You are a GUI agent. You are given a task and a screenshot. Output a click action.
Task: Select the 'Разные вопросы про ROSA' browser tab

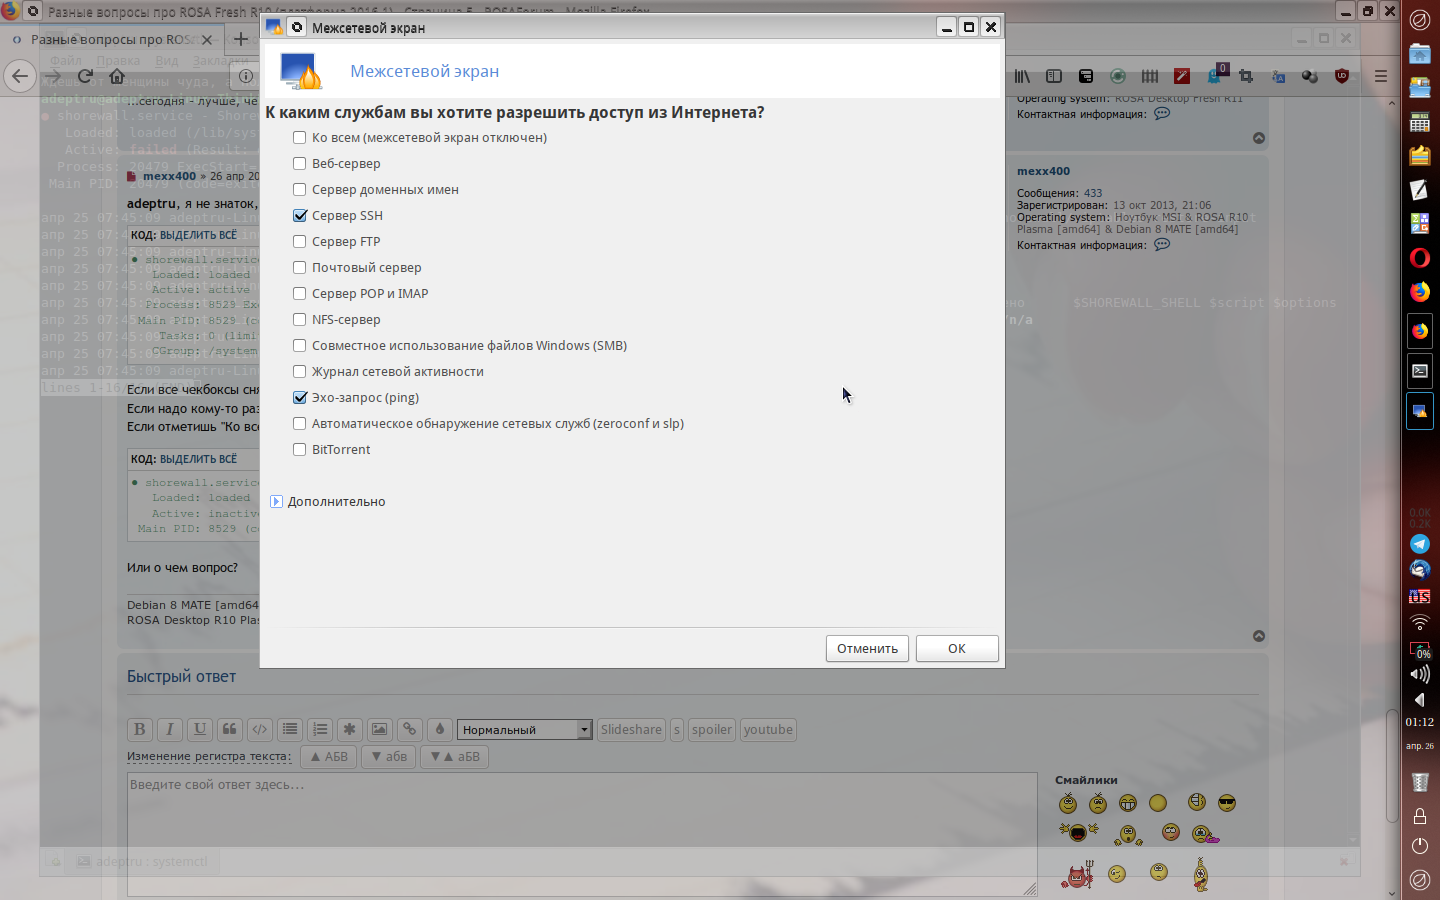pyautogui.click(x=113, y=39)
